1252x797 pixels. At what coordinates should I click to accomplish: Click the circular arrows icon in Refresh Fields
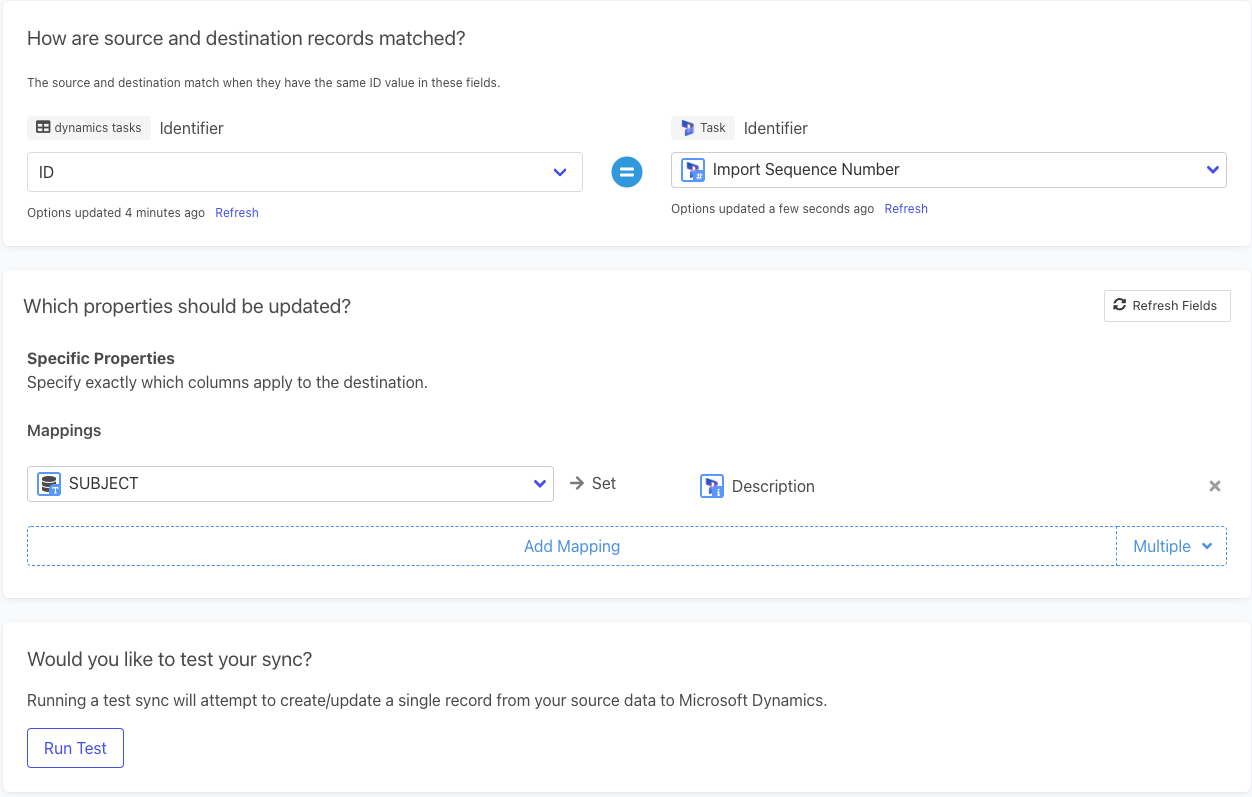coord(1120,306)
